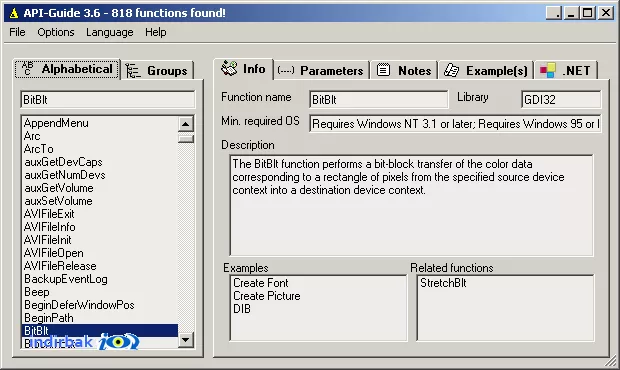This screenshot has height=370, width=620.
Task: Select BeginPath in the function list
Action: pyautogui.click(x=100, y=318)
